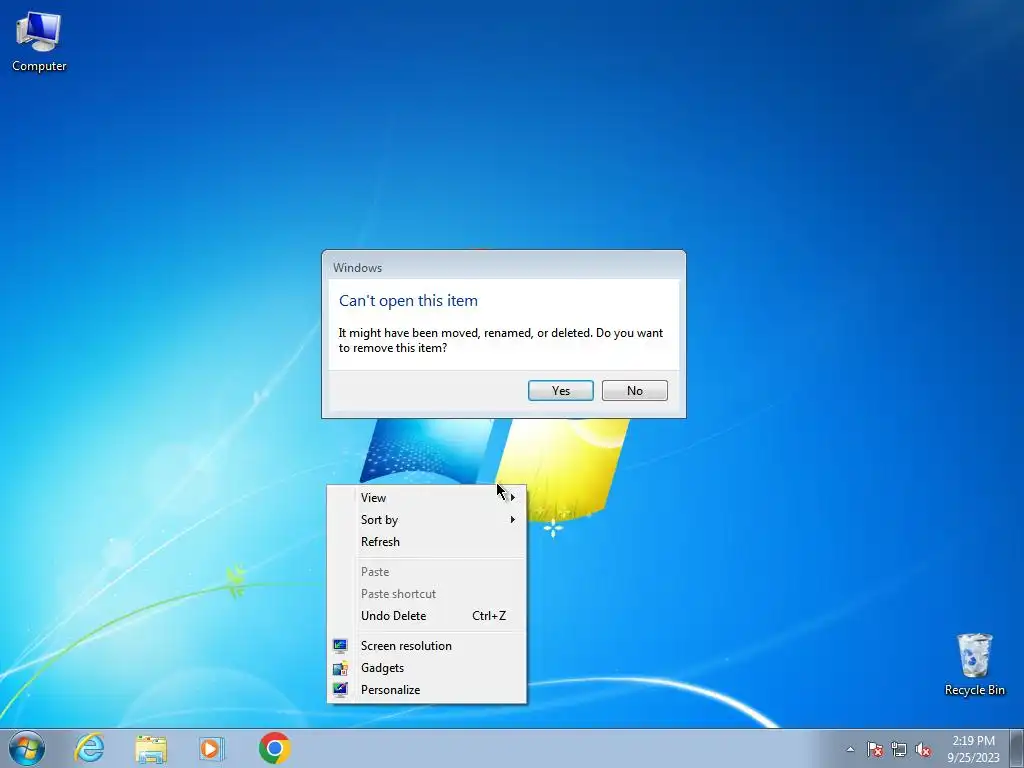
Task: Click the Show desktop strip button
Action: [1016, 748]
